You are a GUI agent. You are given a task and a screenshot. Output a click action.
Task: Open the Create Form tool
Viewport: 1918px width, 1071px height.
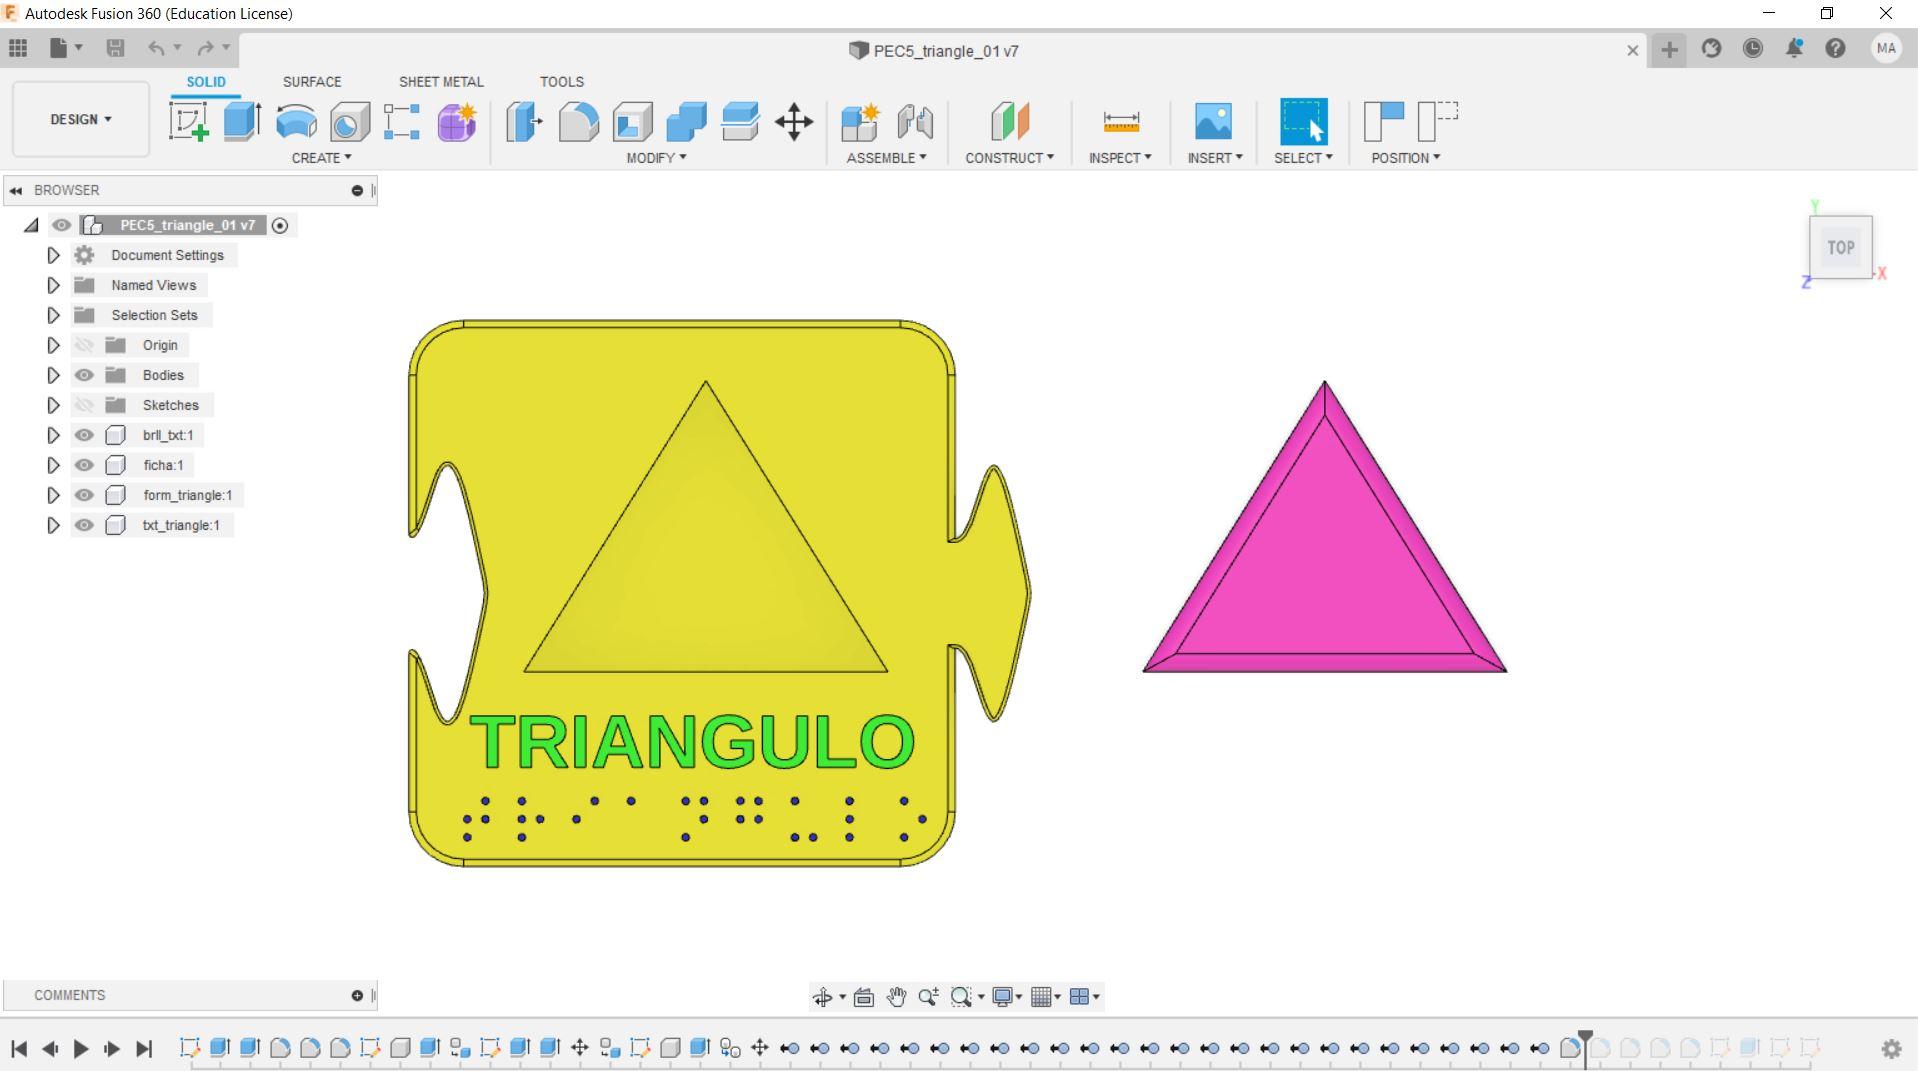[456, 122]
